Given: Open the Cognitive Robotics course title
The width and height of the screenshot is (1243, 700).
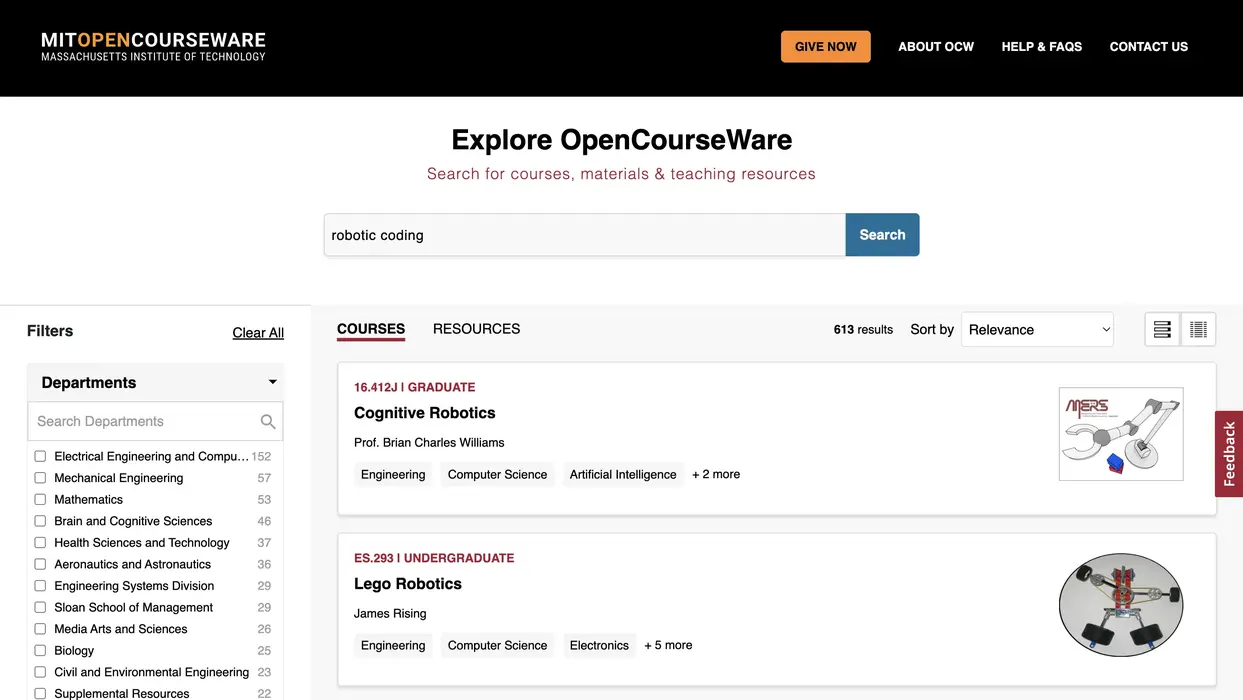Looking at the screenshot, I should pyautogui.click(x=425, y=413).
